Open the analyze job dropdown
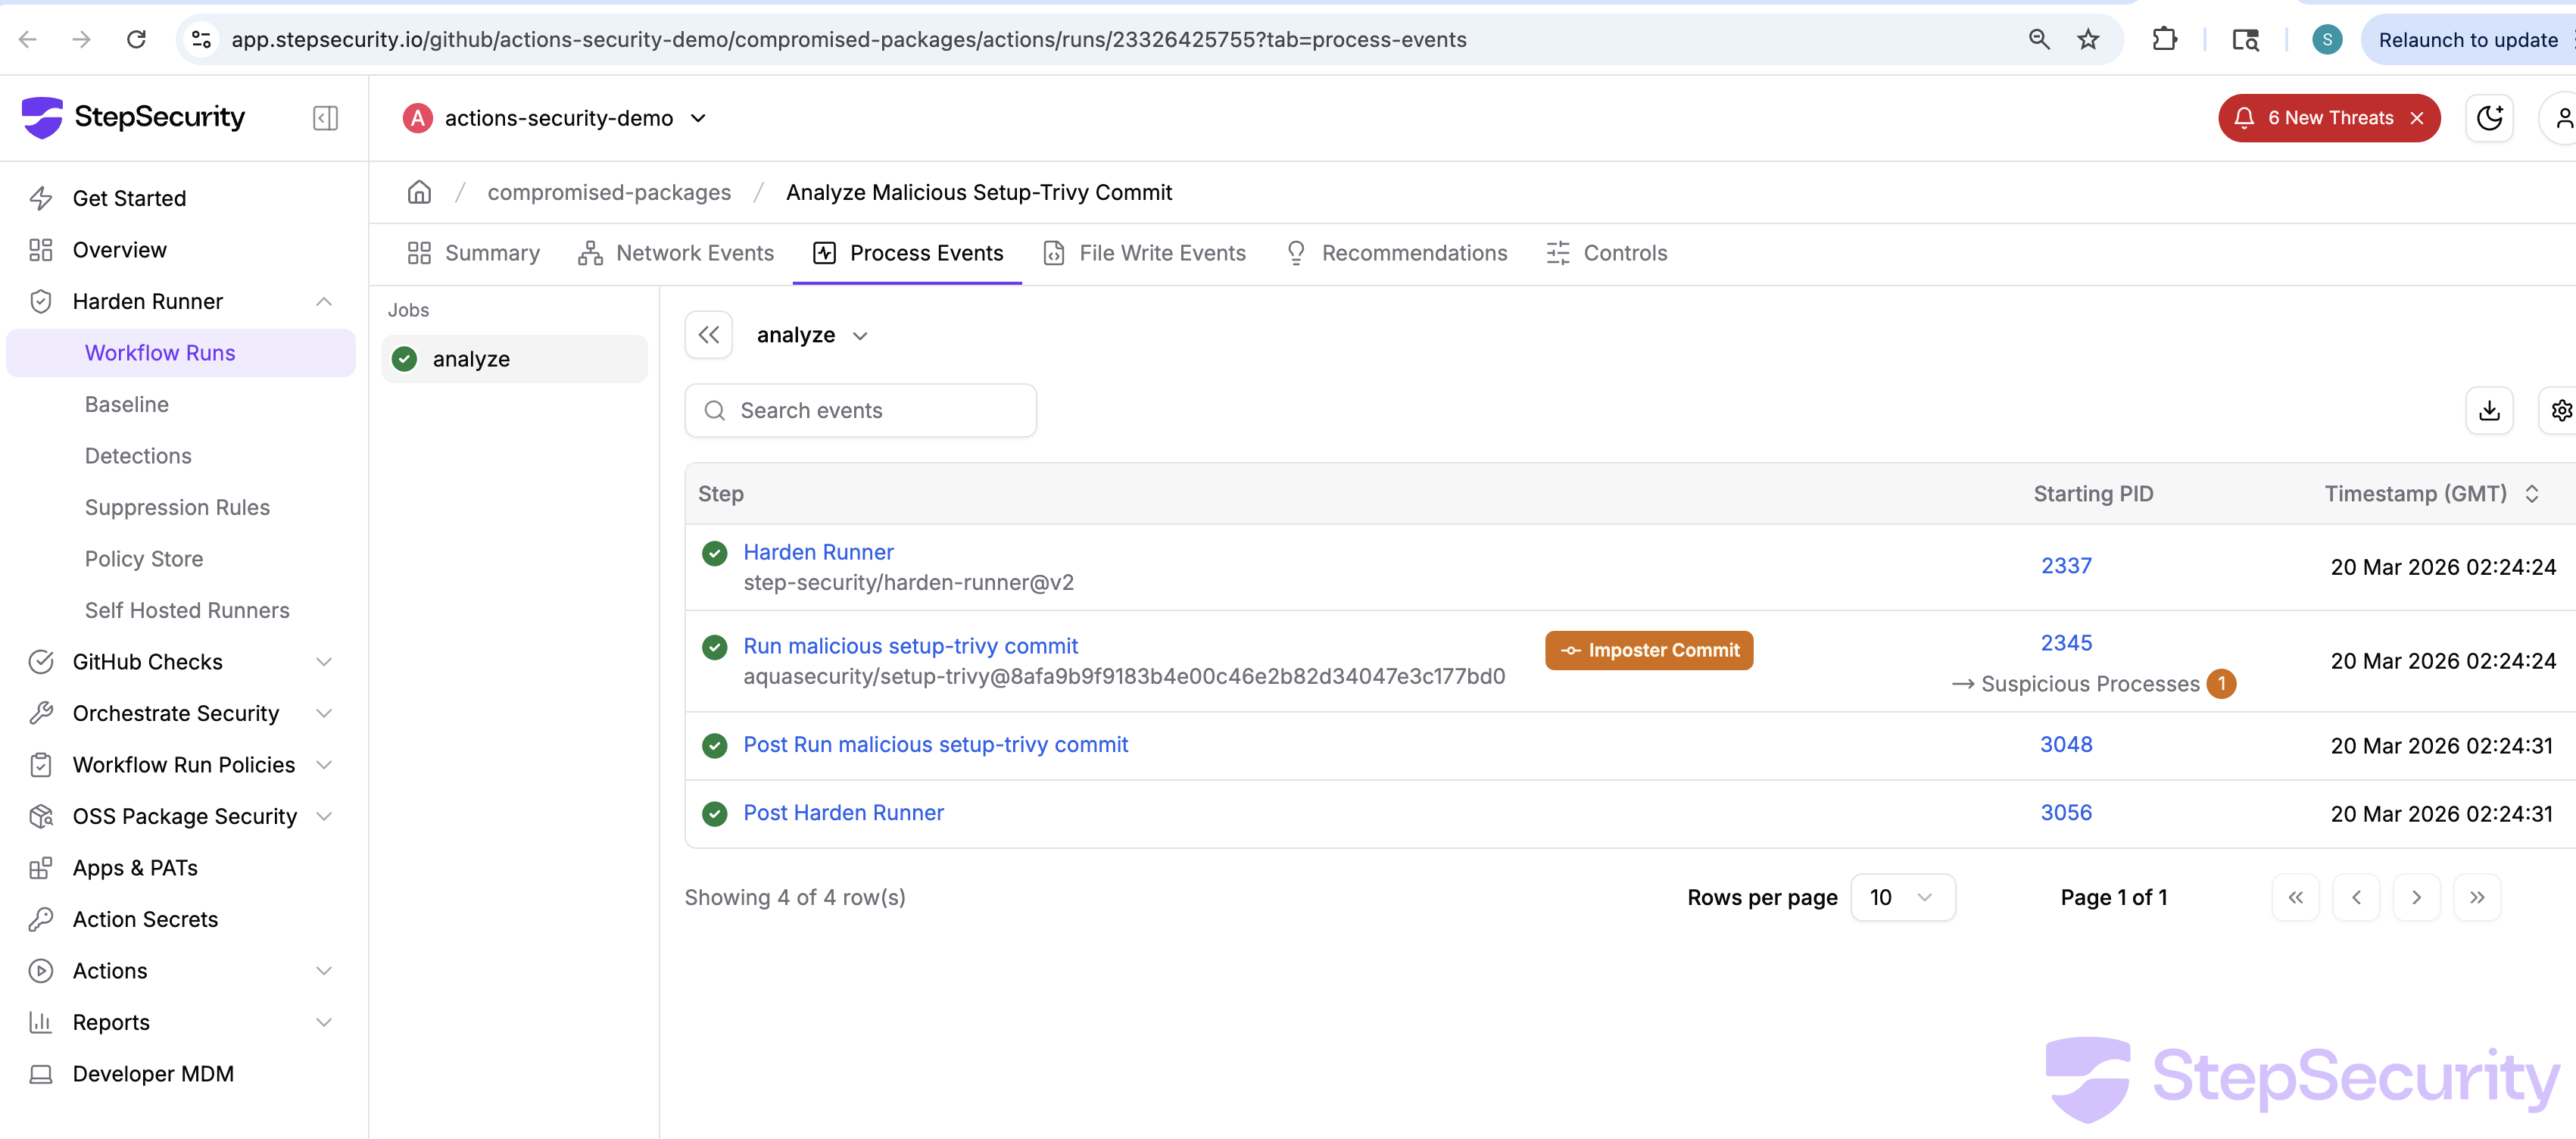The width and height of the screenshot is (2576, 1139). click(x=812, y=335)
